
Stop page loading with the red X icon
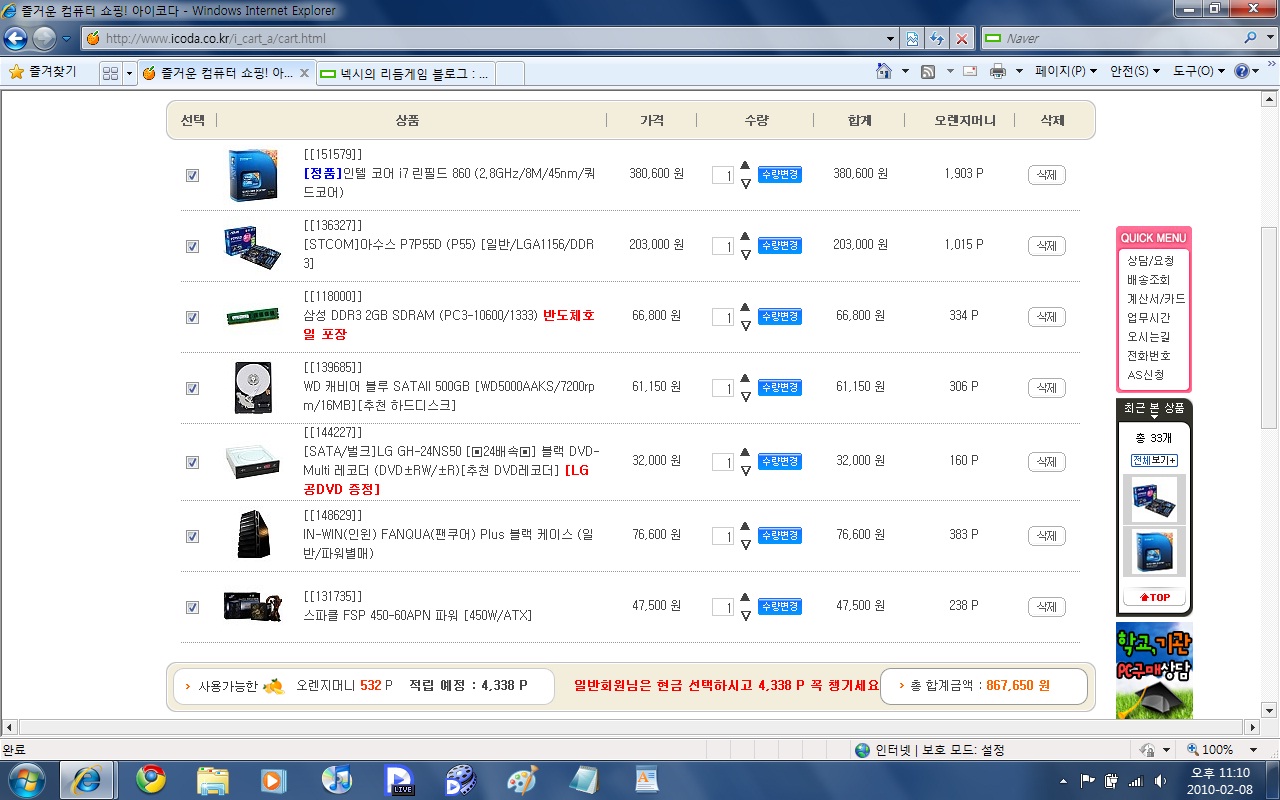[x=962, y=39]
